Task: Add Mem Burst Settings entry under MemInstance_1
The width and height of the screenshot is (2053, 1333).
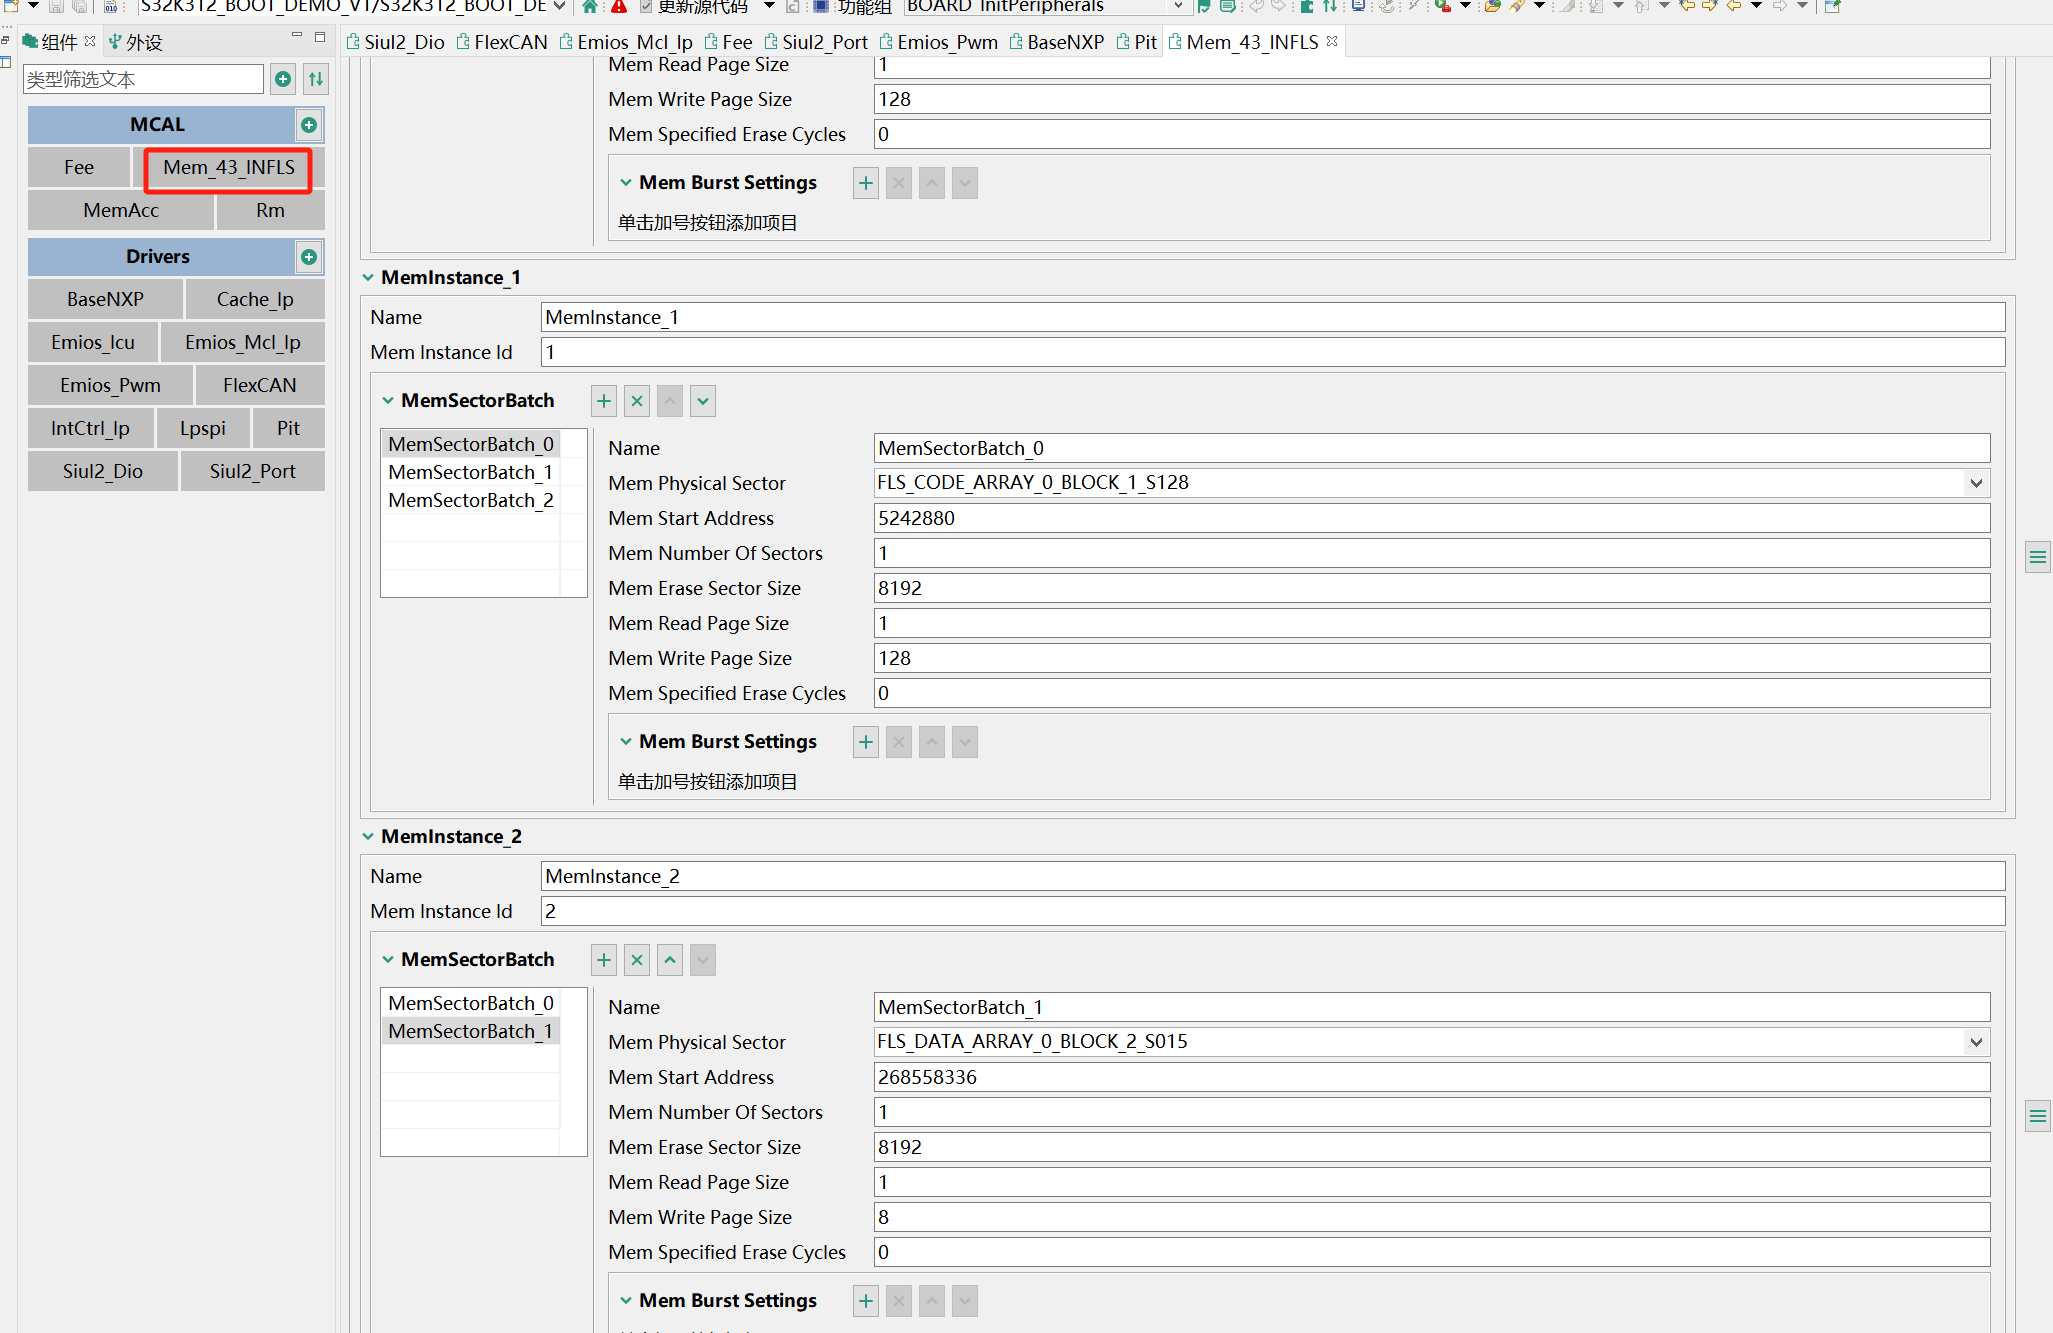Action: (866, 742)
